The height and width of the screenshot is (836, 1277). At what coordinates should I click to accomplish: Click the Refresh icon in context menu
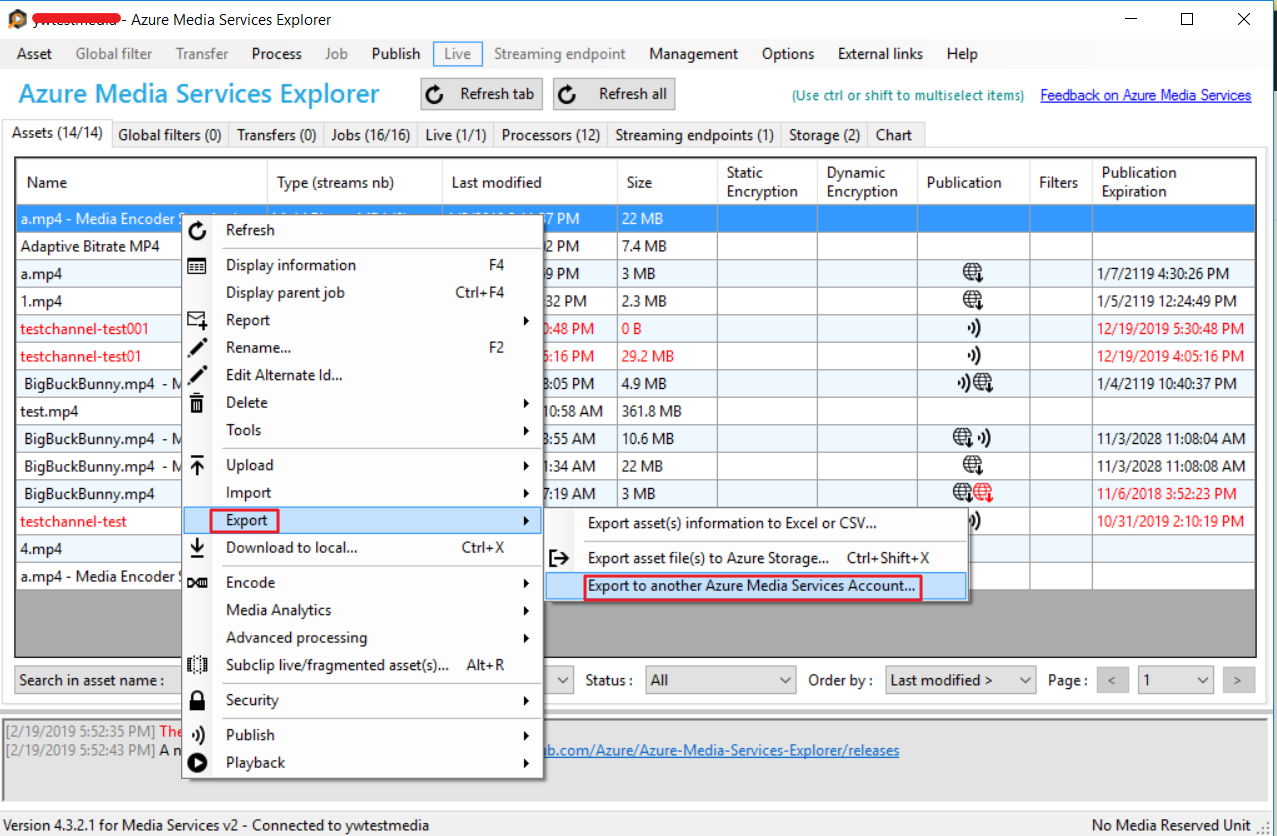pos(197,231)
